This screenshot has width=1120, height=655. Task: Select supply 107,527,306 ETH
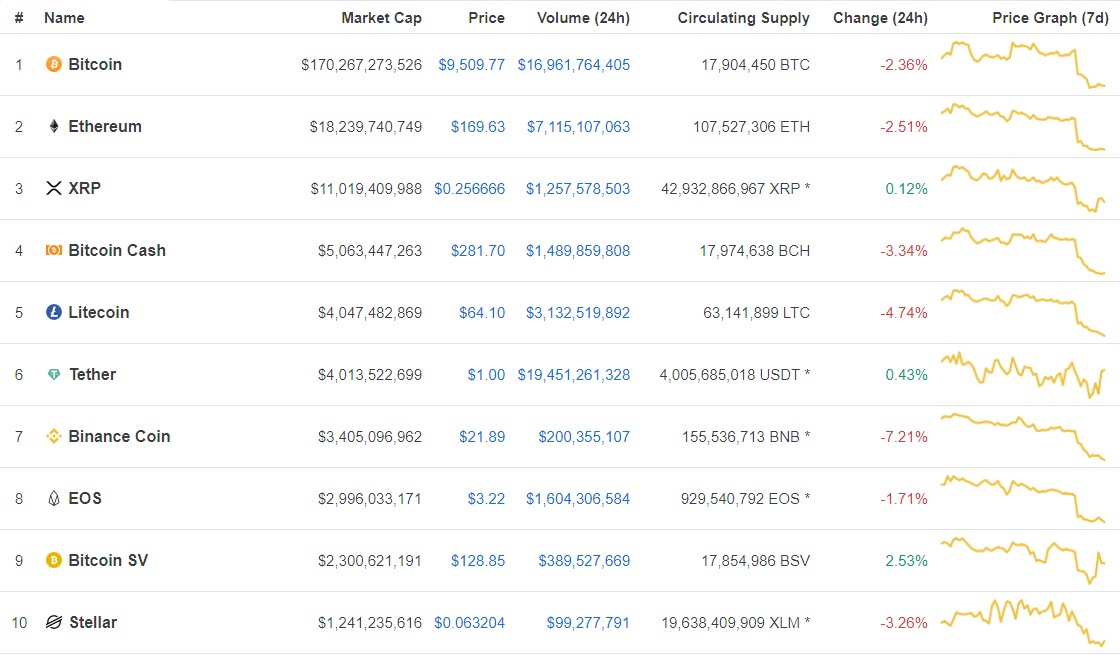pos(751,127)
